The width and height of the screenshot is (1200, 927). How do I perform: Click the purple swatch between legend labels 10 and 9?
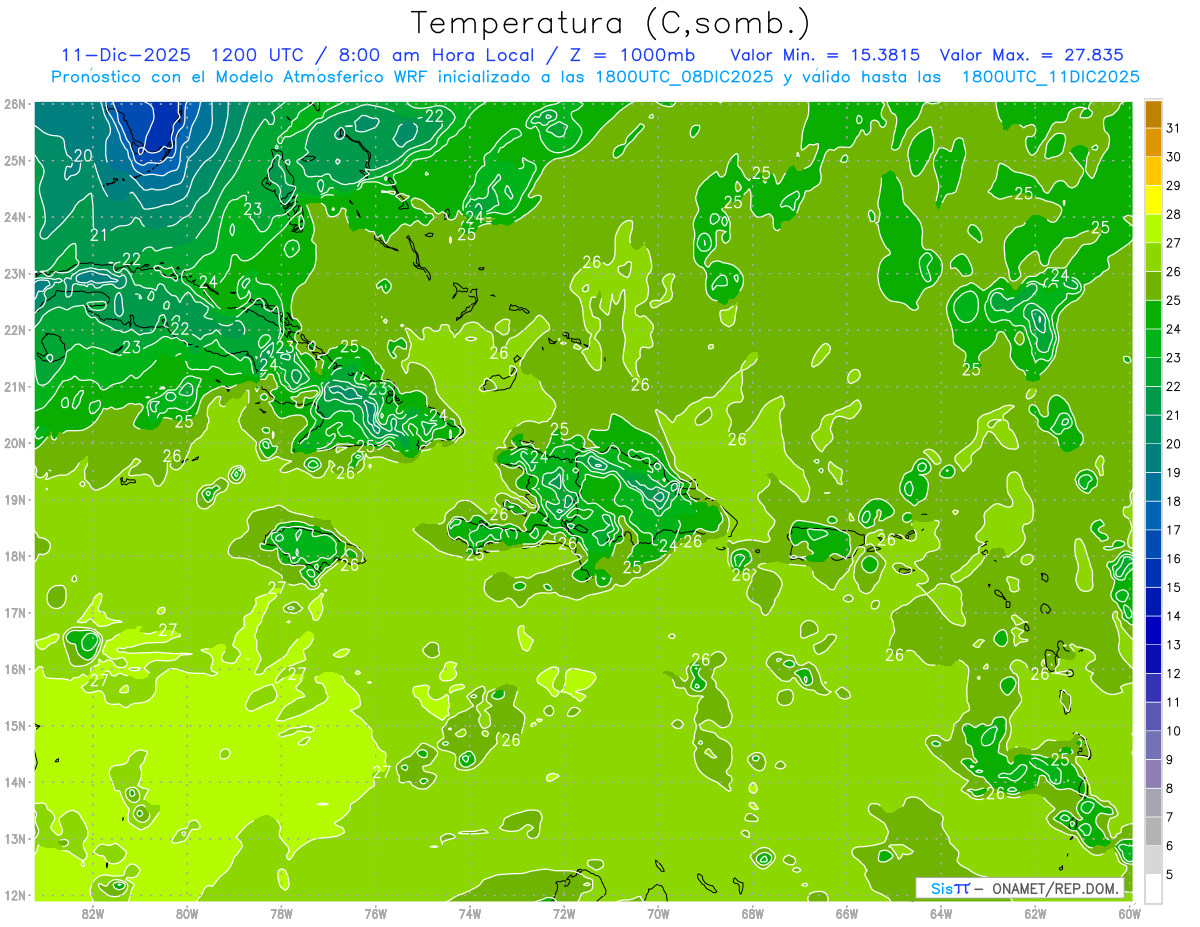[1153, 745]
